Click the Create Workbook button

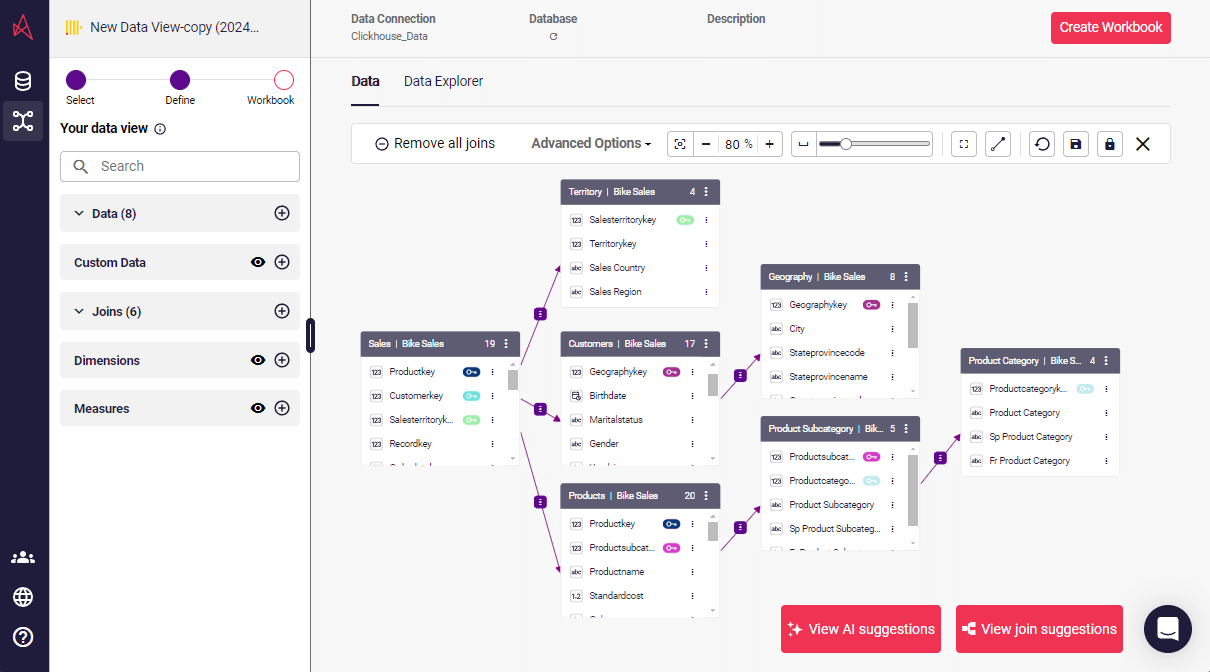click(x=1110, y=28)
